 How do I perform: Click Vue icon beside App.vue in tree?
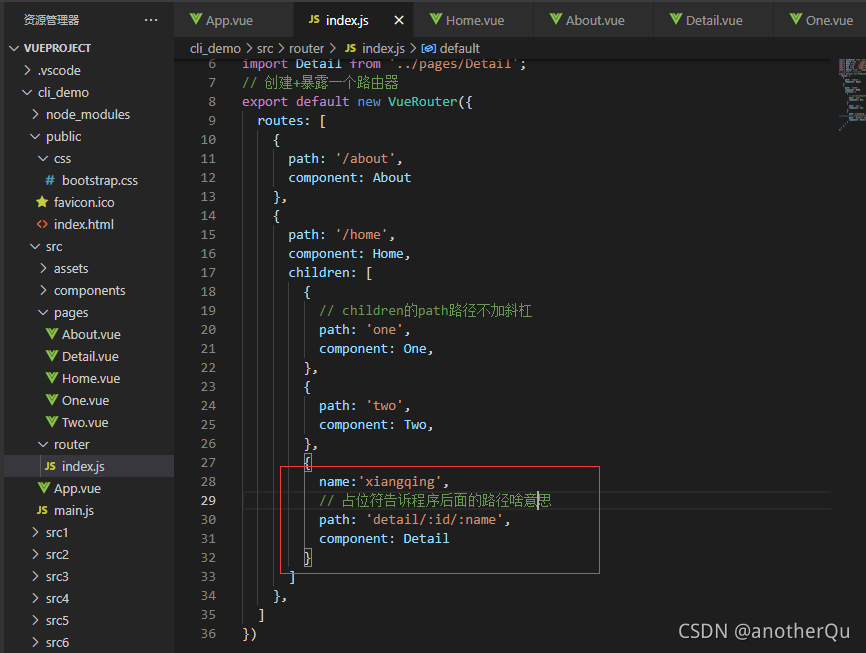(x=44, y=488)
